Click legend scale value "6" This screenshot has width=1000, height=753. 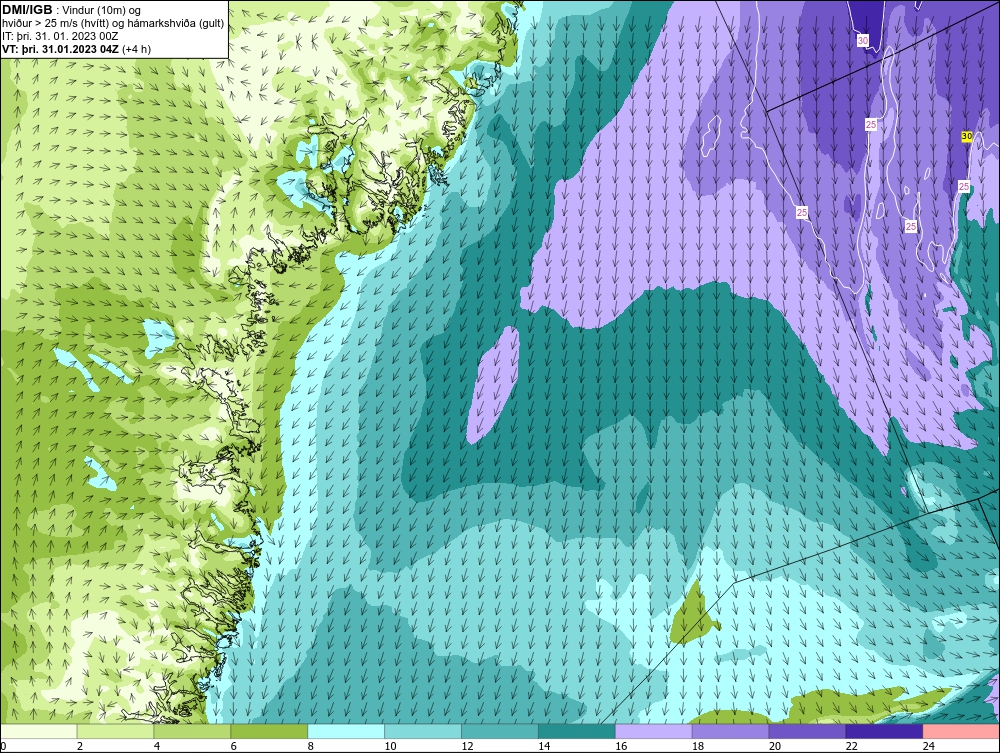pyautogui.click(x=233, y=746)
